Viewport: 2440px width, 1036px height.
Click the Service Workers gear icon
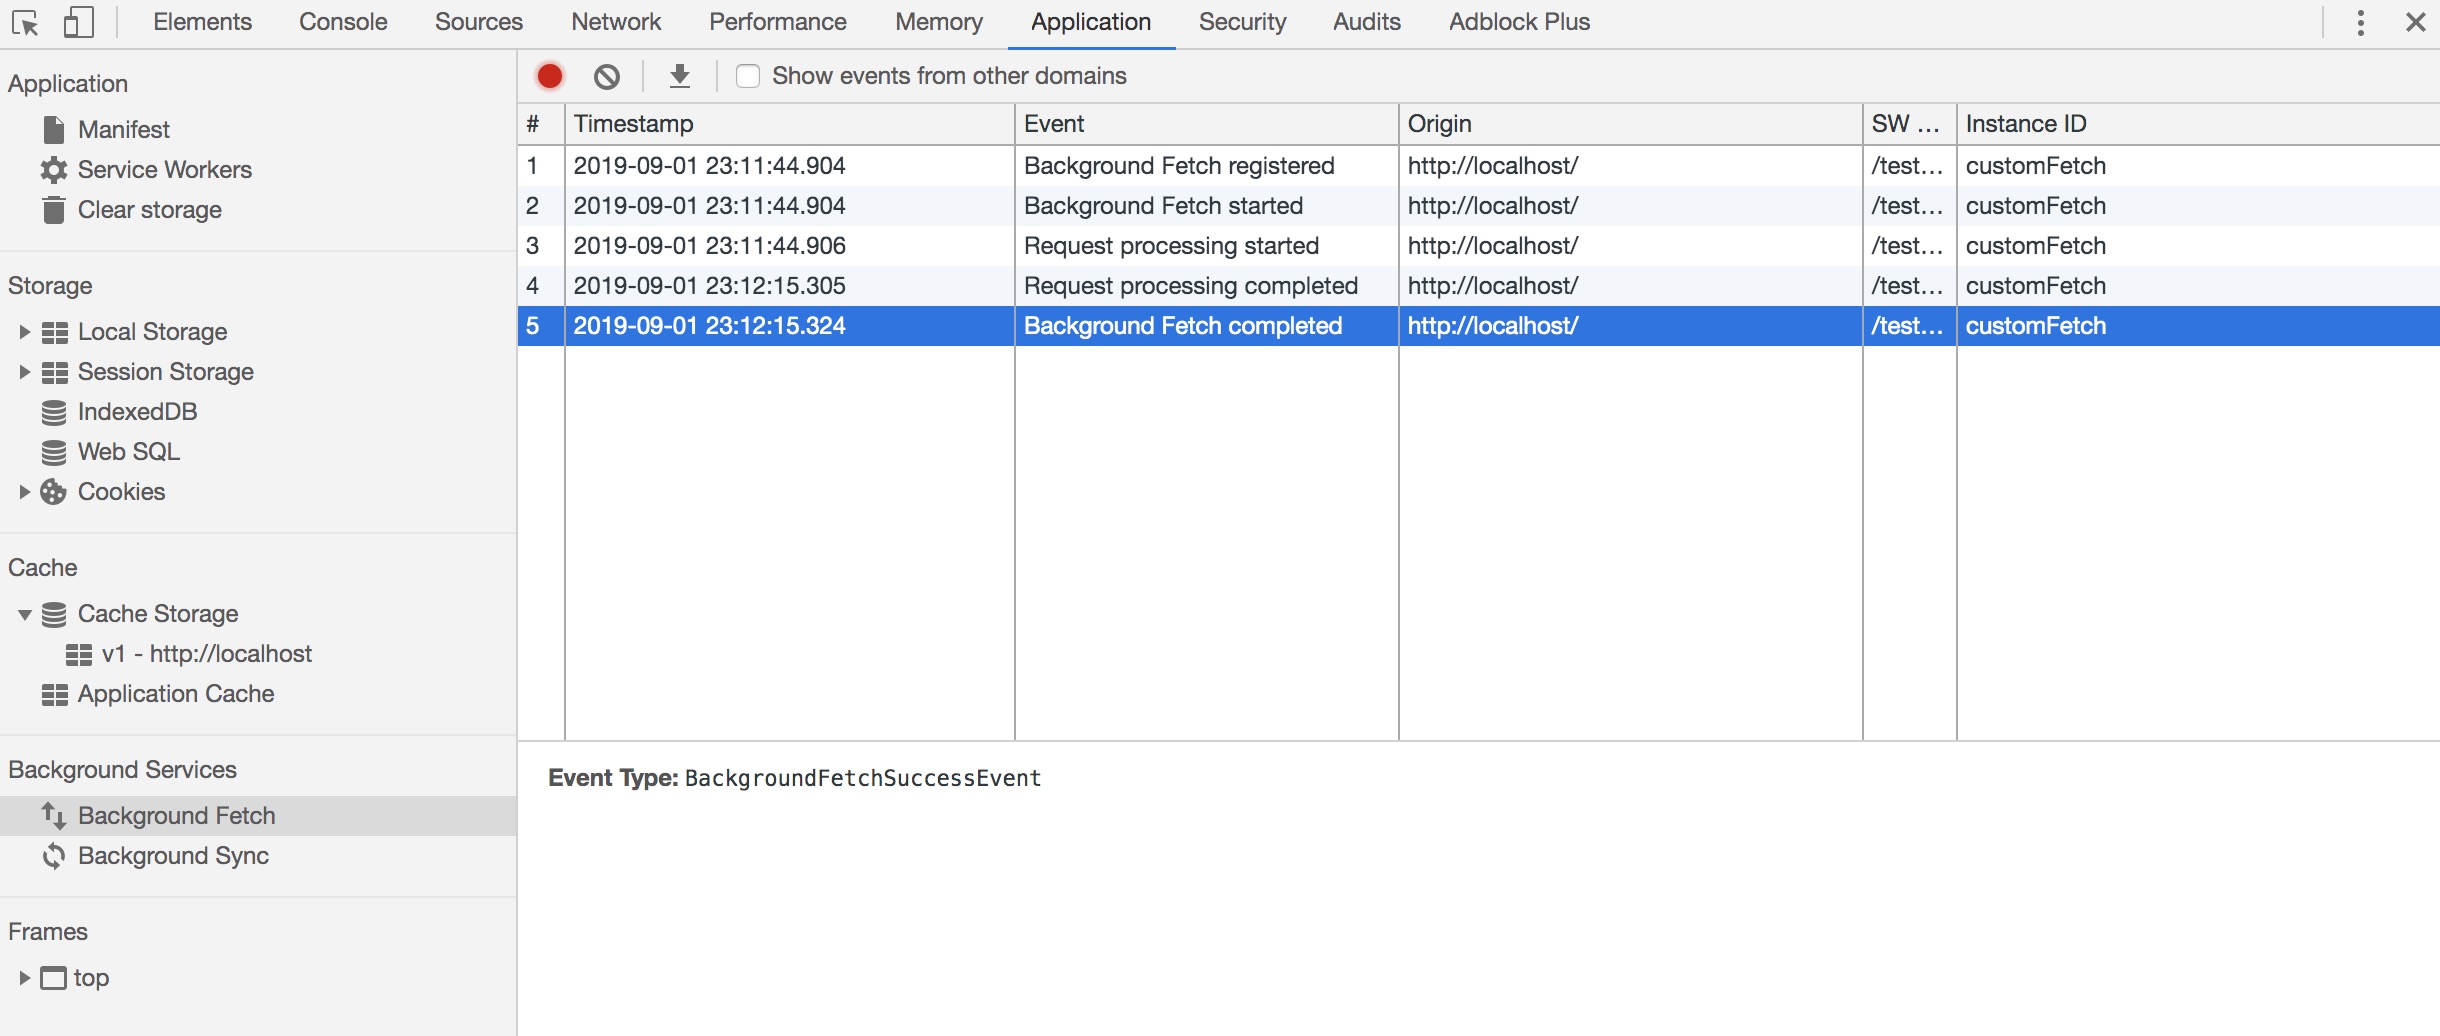tap(54, 169)
